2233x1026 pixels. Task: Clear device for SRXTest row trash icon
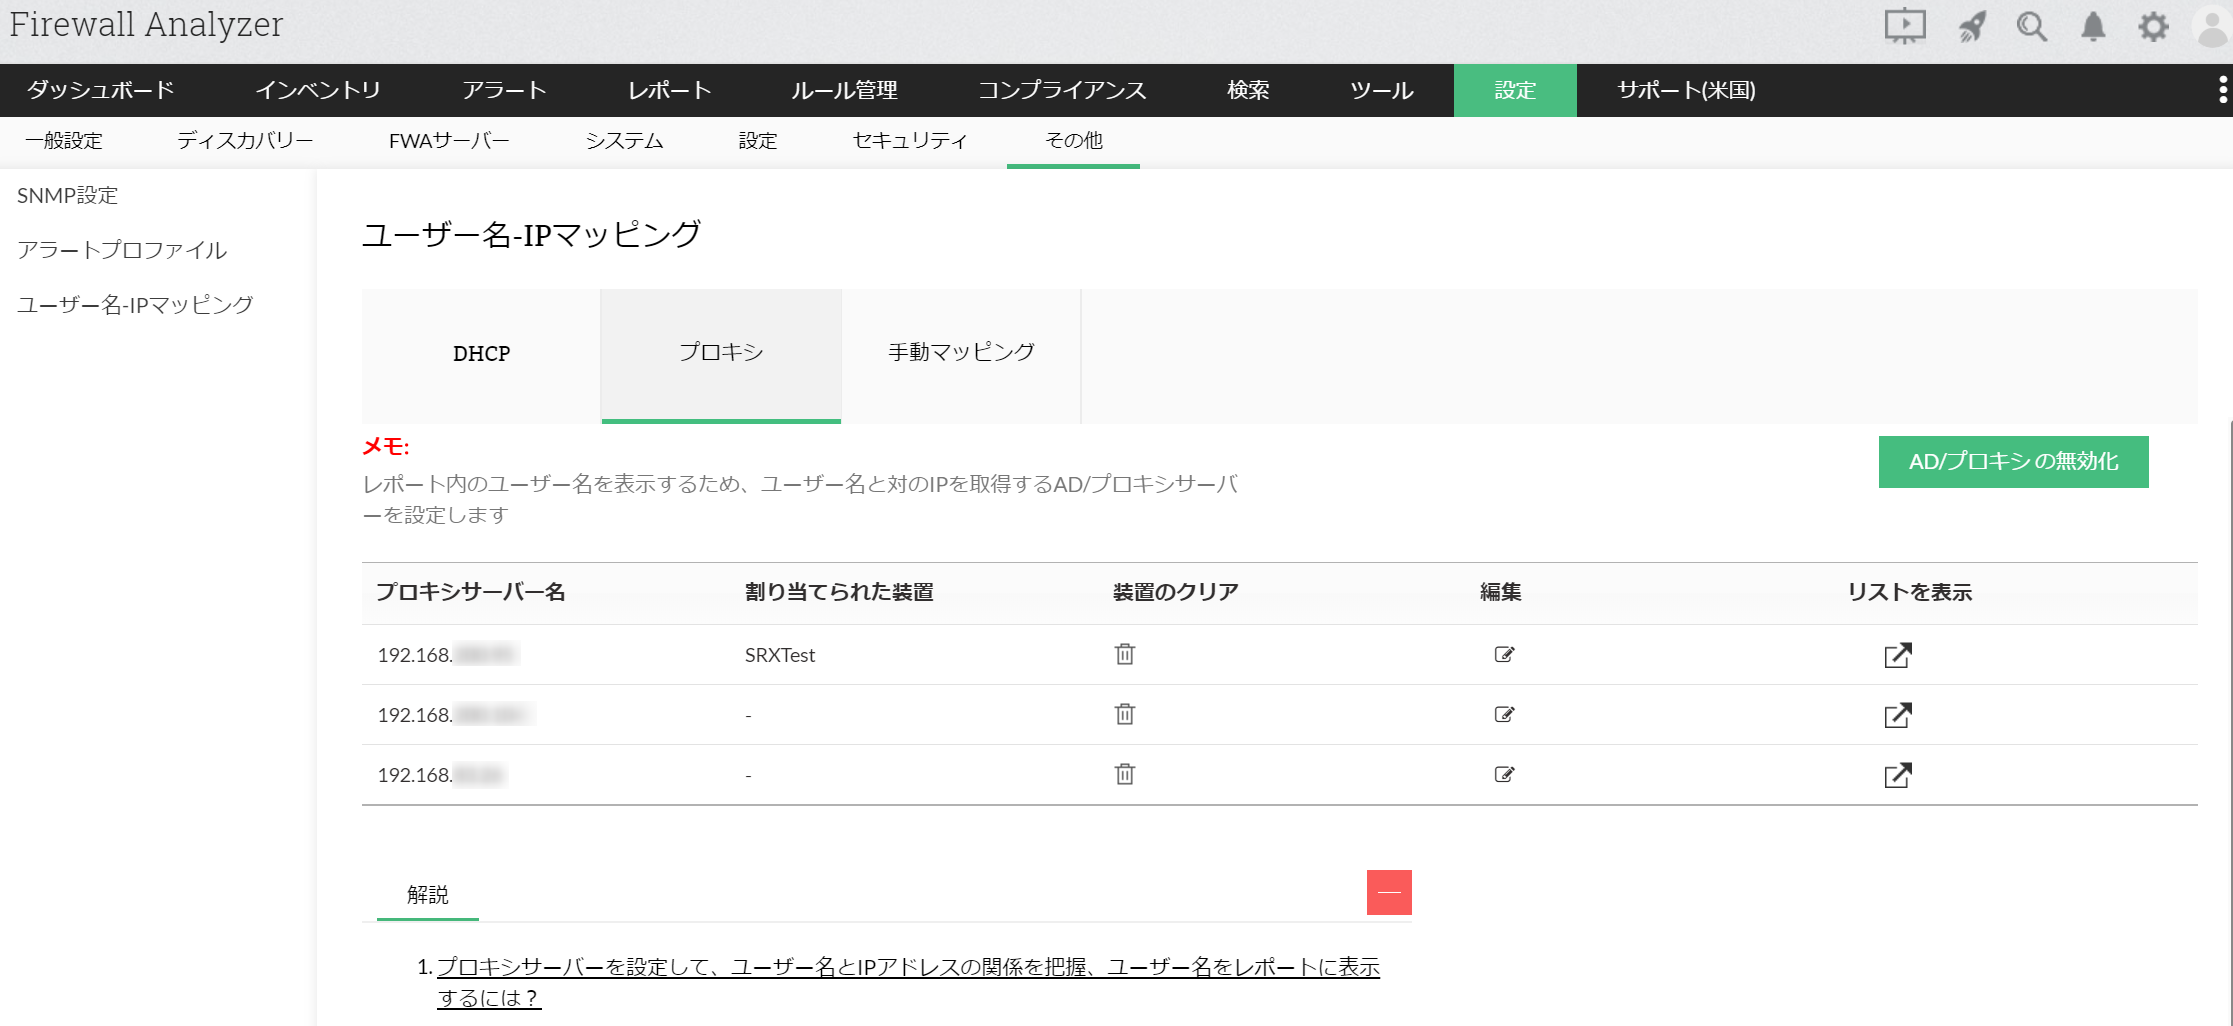point(1125,654)
